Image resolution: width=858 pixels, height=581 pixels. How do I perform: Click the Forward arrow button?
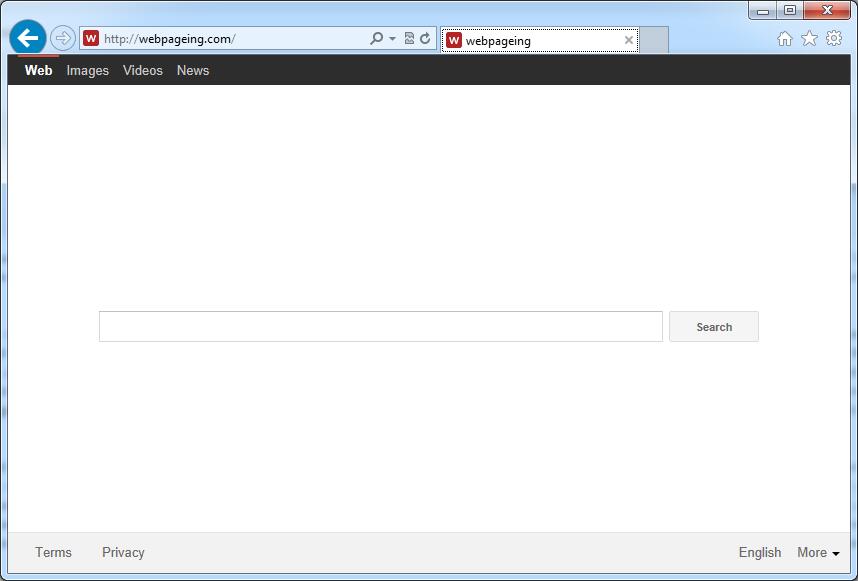pyautogui.click(x=63, y=38)
